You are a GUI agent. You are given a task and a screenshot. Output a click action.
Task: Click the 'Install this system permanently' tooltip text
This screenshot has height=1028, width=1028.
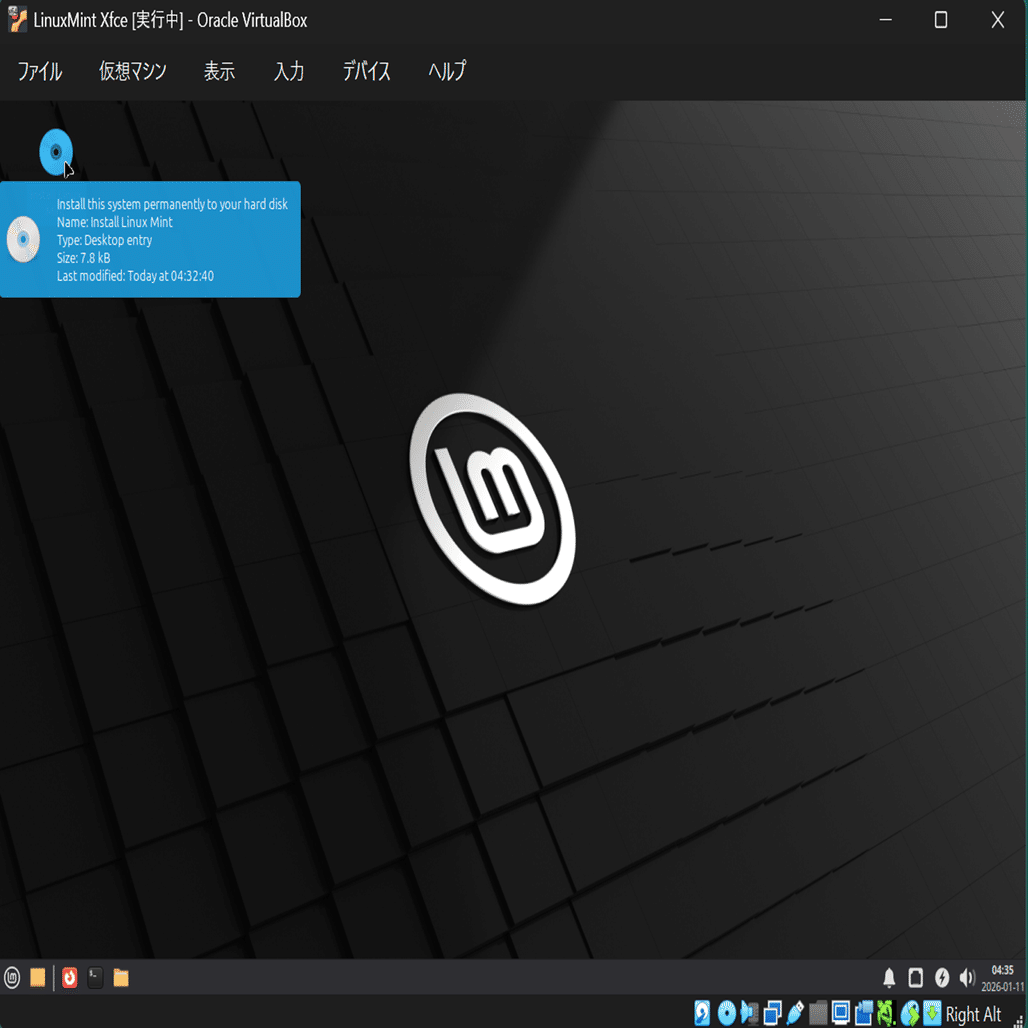point(172,205)
